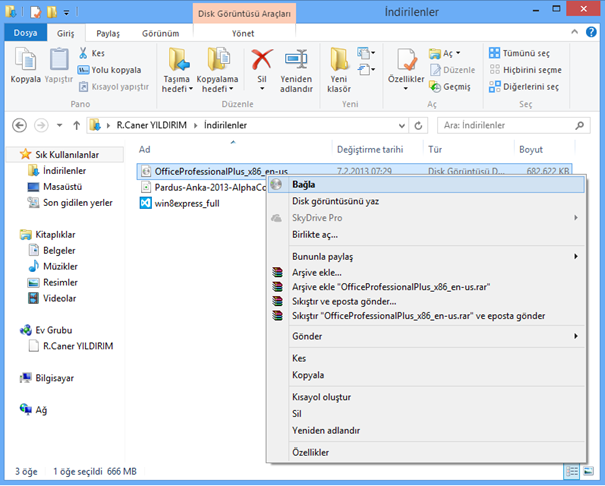Image resolution: width=605 pixels, height=486 pixels.
Task: Select Bağla in the context menu
Action: [304, 184]
